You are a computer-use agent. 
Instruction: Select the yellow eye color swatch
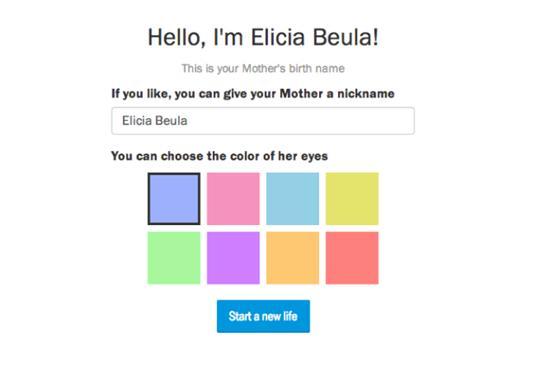coord(352,198)
